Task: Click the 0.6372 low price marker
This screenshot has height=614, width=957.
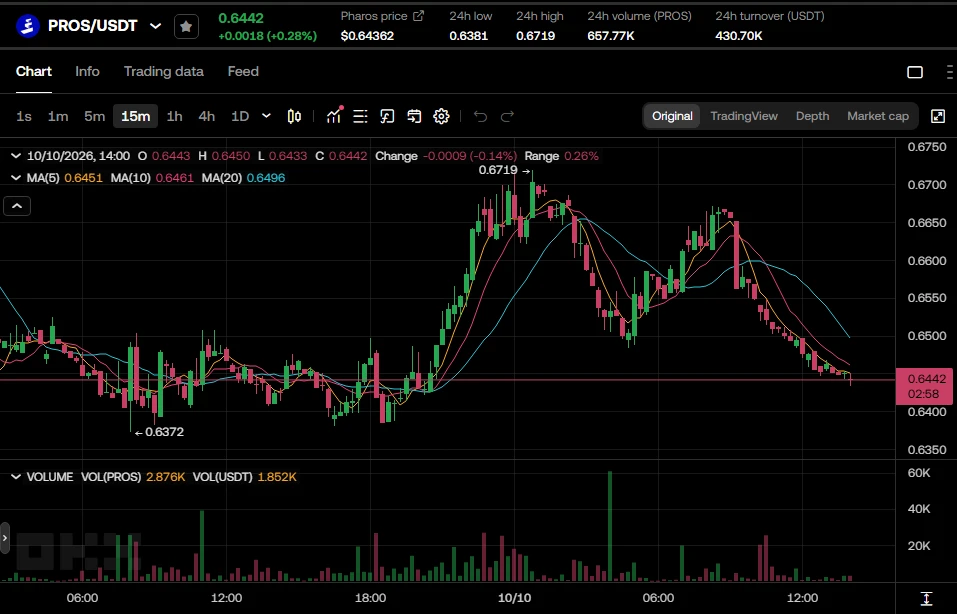Action: point(159,432)
